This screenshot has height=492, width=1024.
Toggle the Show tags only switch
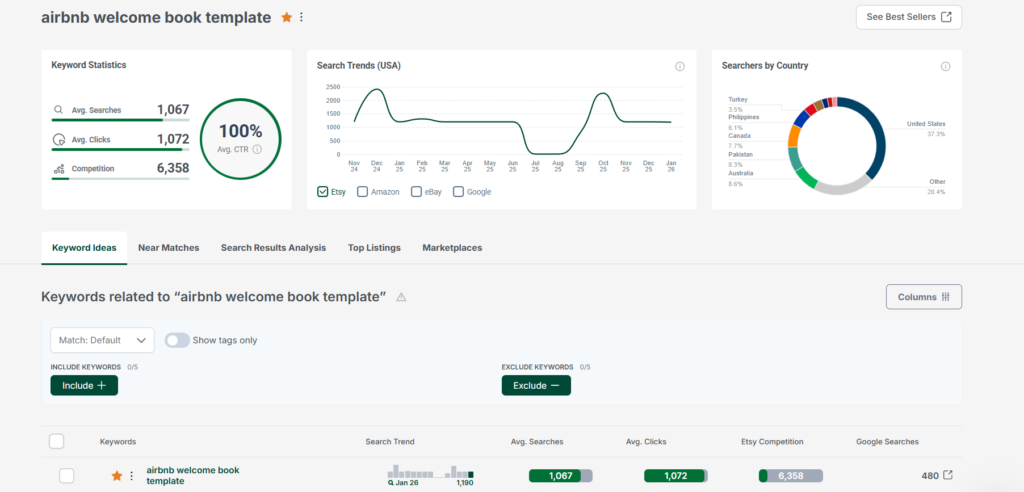[177, 340]
